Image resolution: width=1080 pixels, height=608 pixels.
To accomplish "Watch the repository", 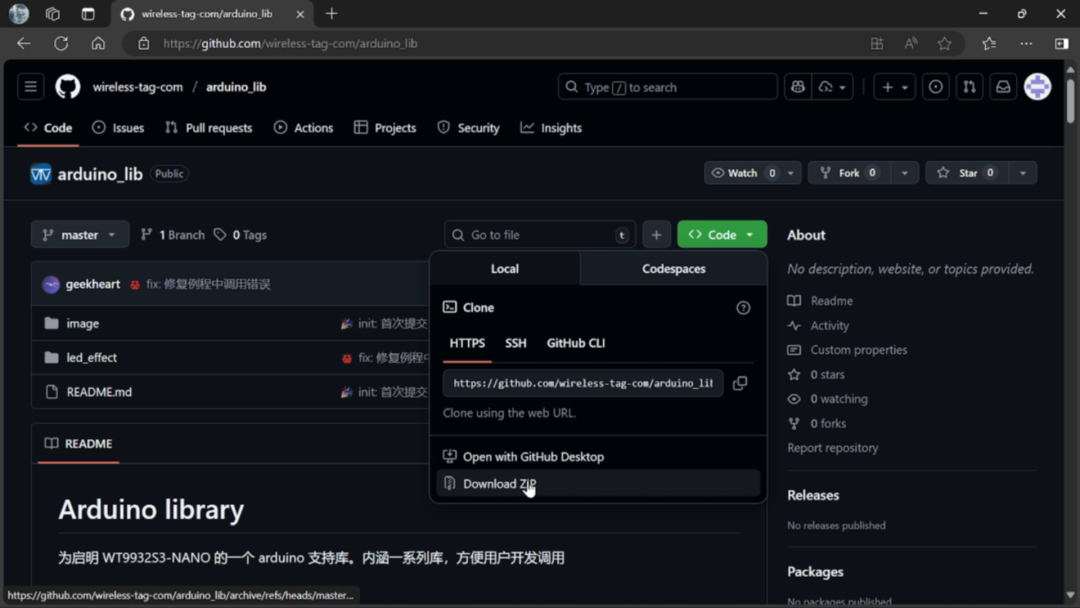I will 742,173.
